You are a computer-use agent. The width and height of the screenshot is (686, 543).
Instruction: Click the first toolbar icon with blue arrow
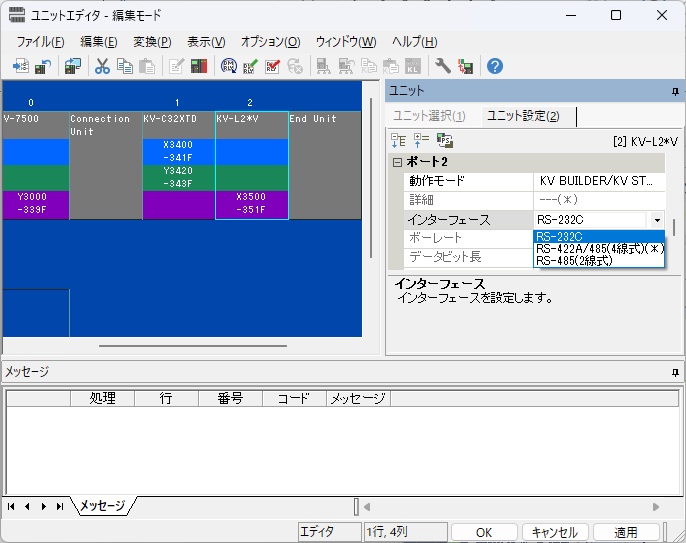tap(20, 66)
